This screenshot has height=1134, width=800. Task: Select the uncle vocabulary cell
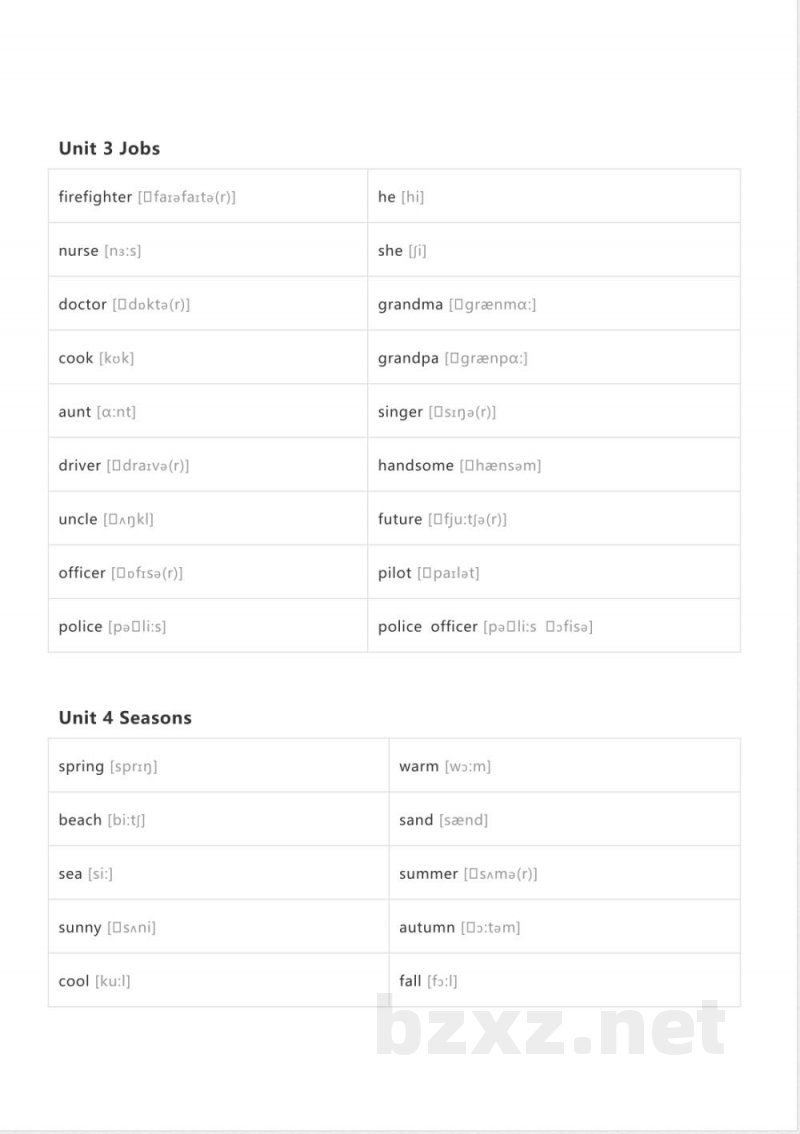coord(208,519)
